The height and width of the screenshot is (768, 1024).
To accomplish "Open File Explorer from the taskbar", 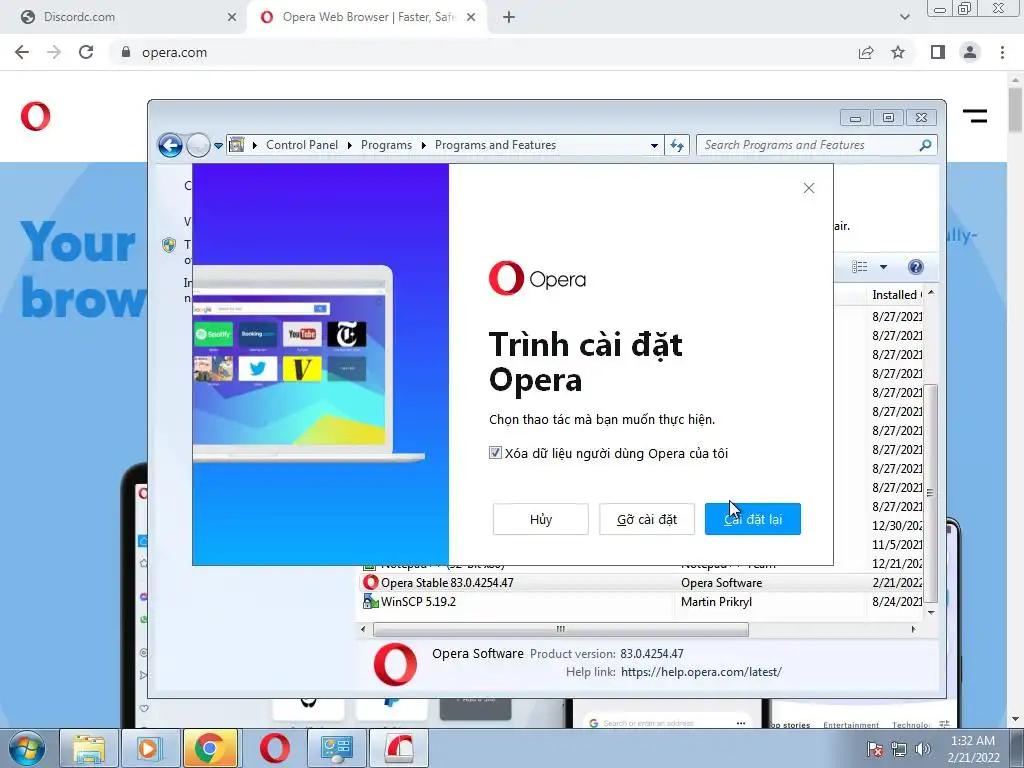I will [x=89, y=748].
